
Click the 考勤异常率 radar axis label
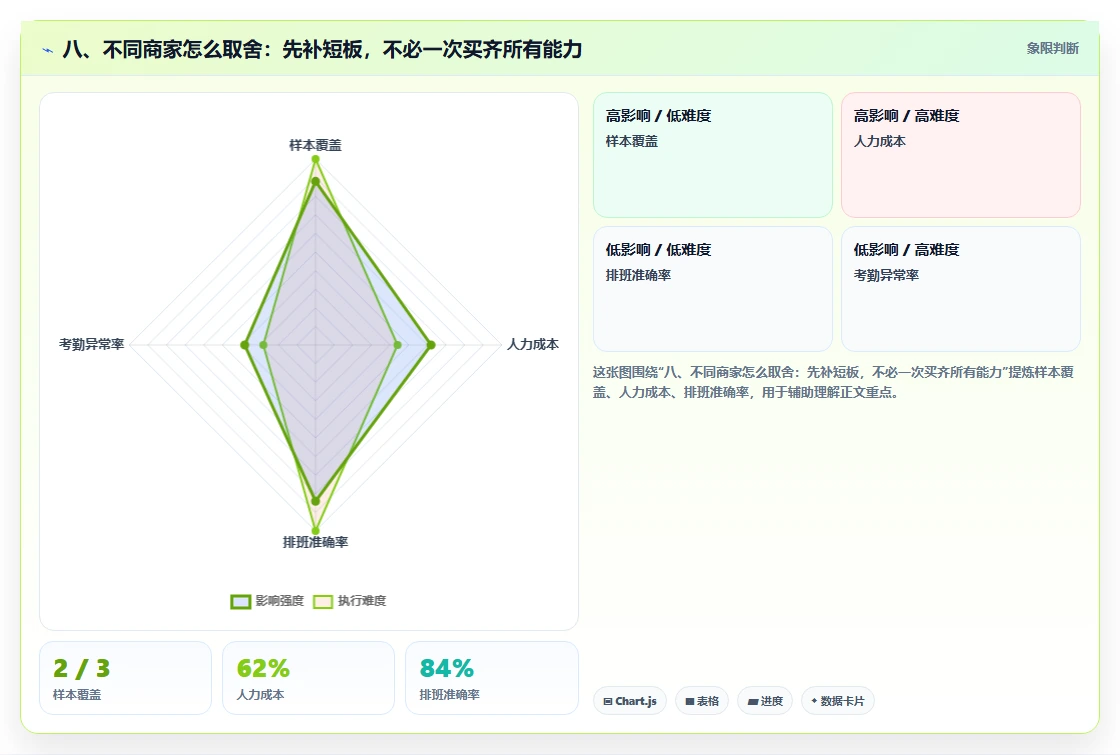[x=91, y=344]
